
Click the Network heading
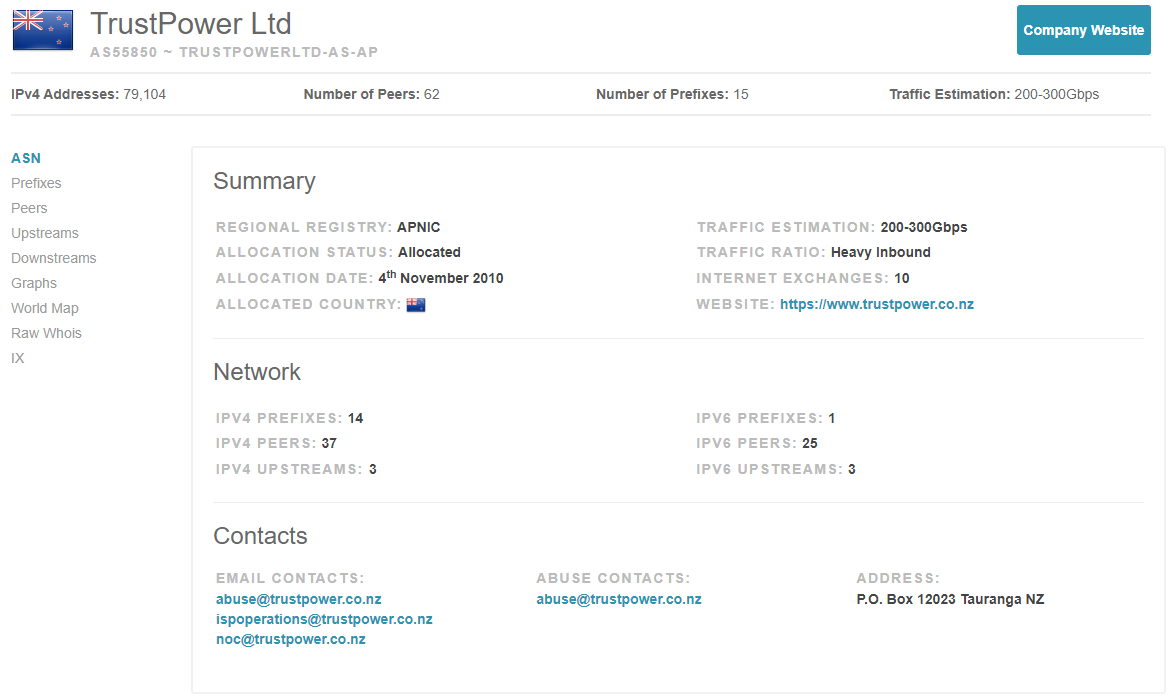(x=257, y=372)
